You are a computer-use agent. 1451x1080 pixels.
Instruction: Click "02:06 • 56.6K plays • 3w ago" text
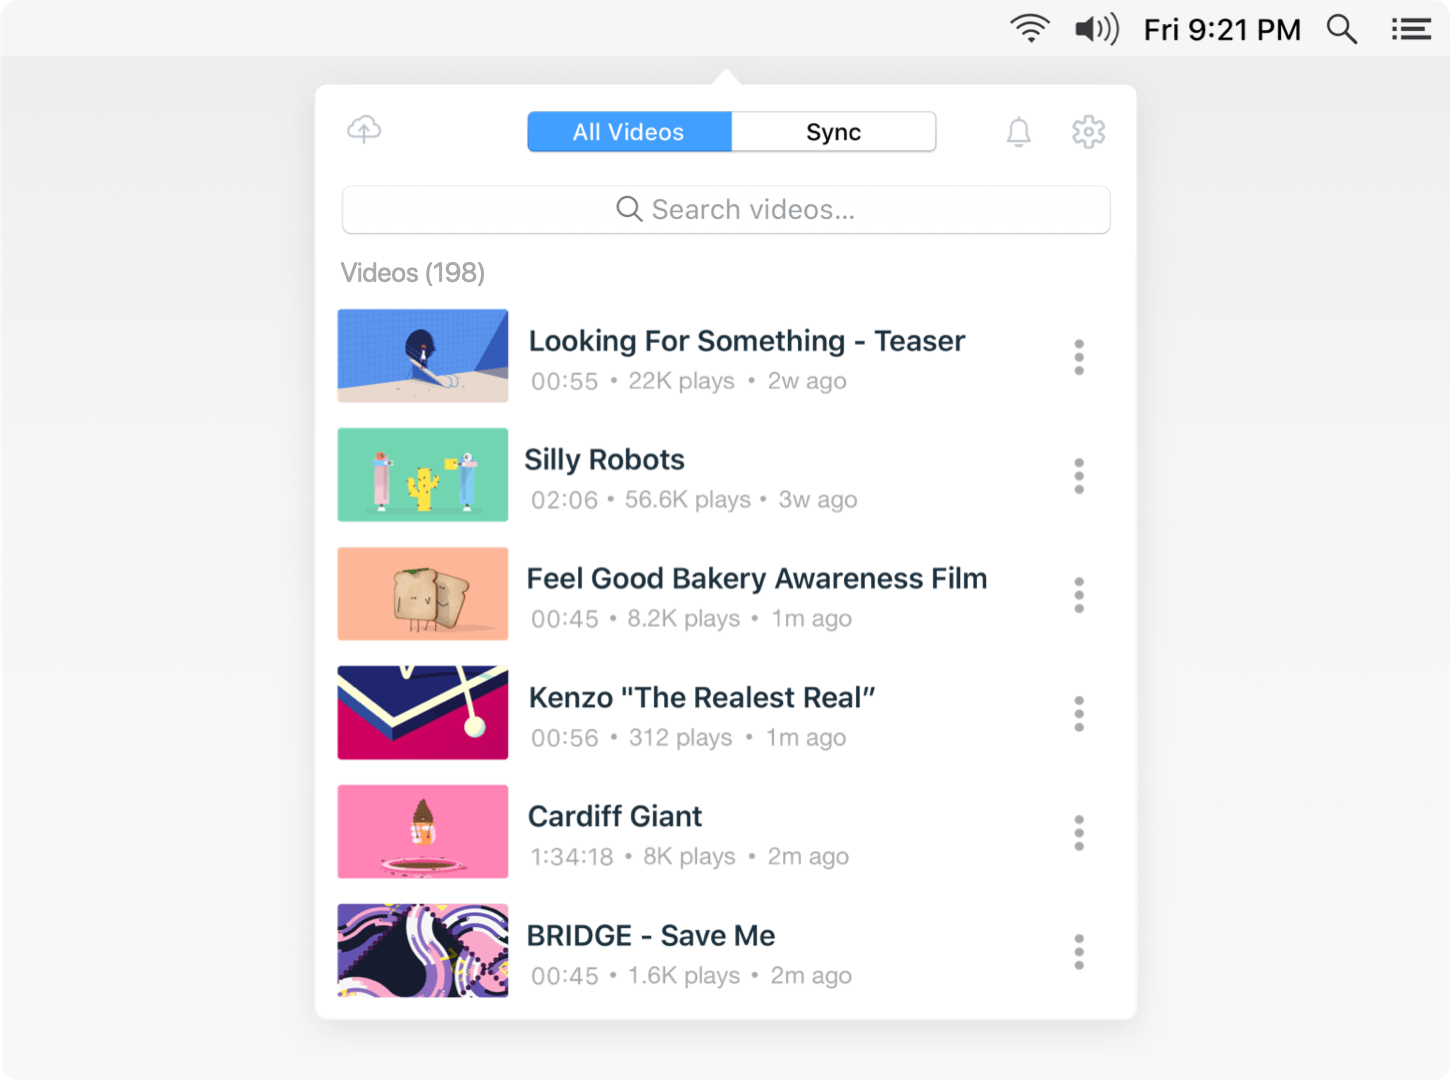694,500
